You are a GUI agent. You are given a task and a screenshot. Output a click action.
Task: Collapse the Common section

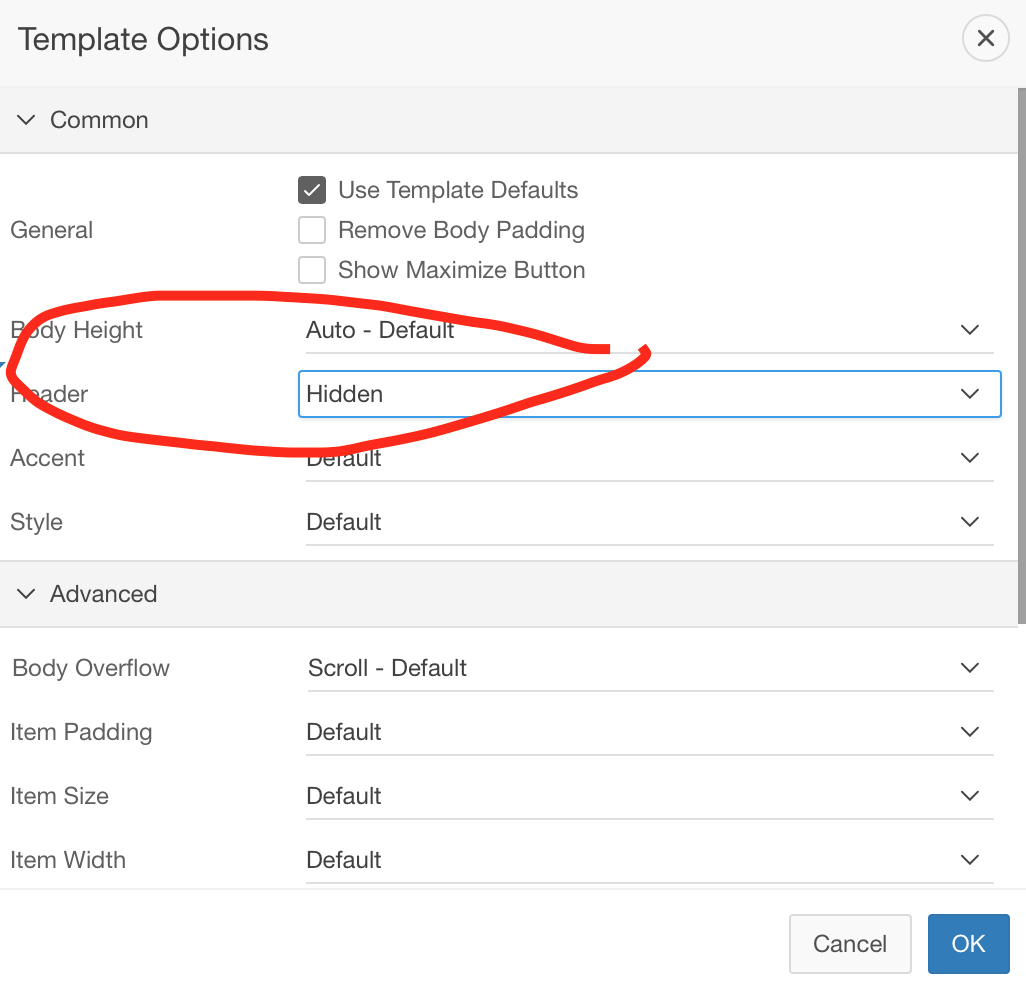tap(26, 119)
